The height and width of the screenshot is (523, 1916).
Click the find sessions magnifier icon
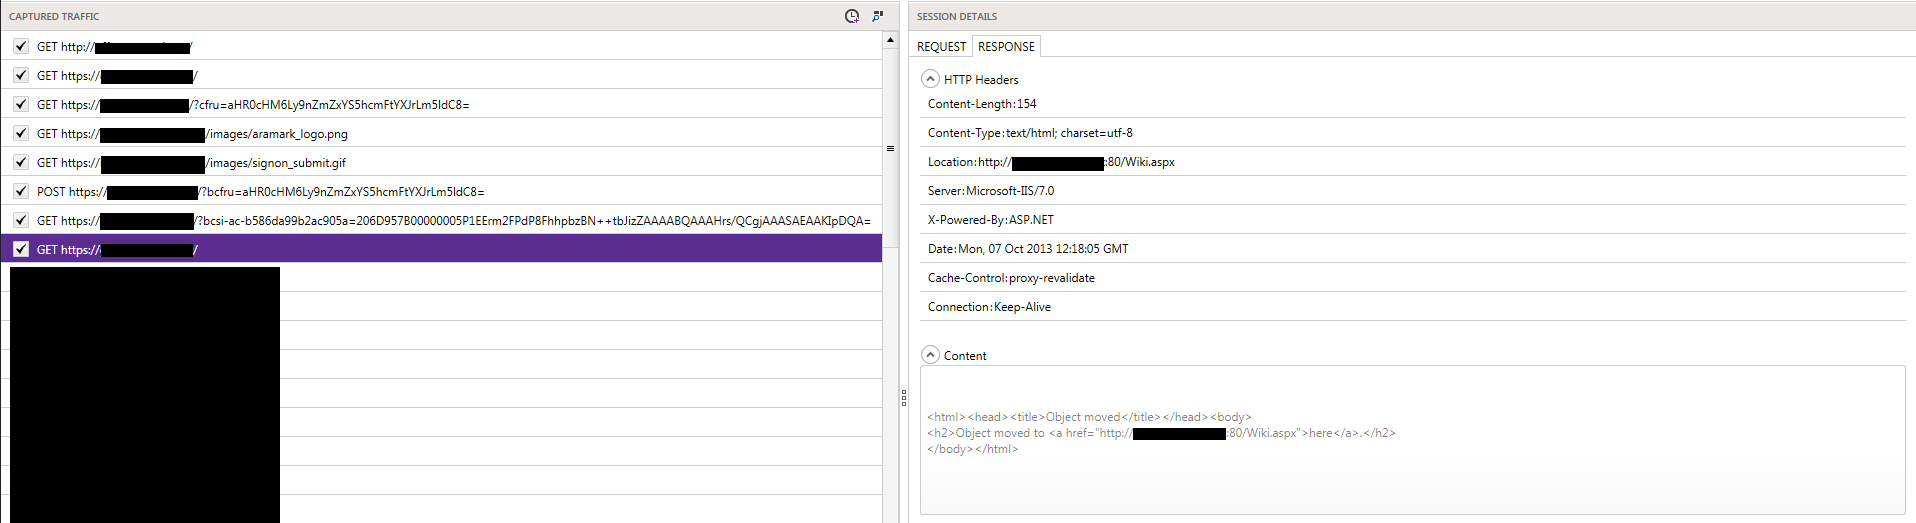pos(878,16)
